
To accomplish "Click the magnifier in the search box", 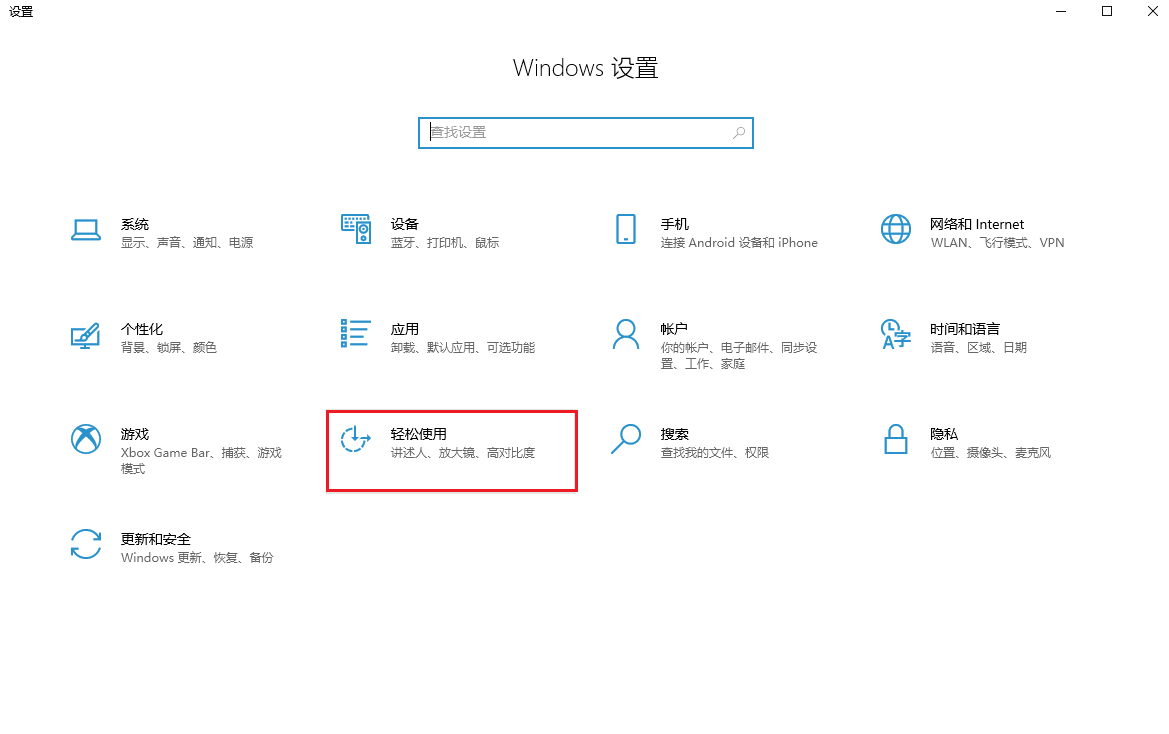I will tap(738, 132).
